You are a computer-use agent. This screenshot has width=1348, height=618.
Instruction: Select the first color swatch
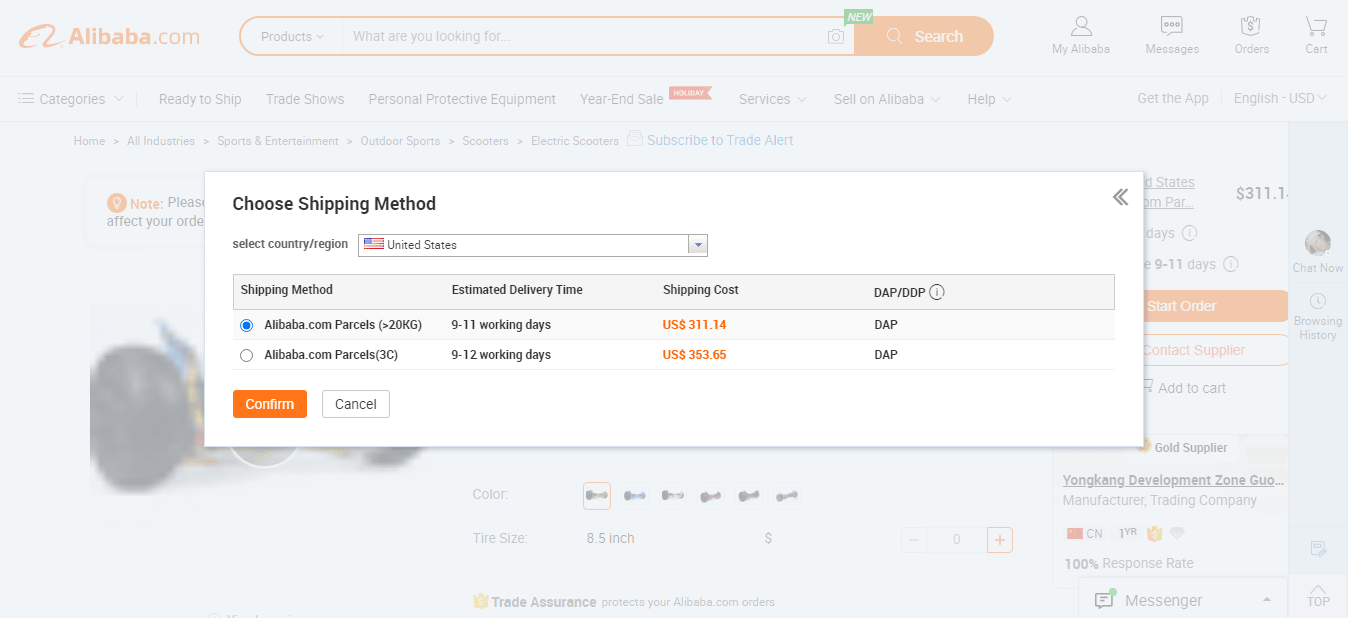click(x=597, y=495)
